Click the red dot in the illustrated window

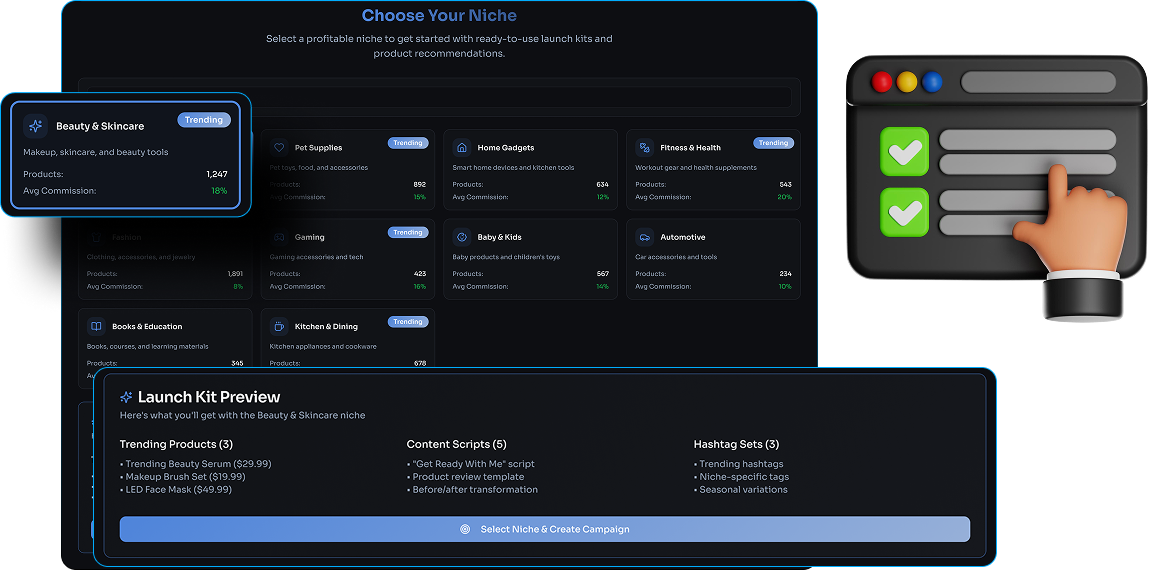coord(882,82)
